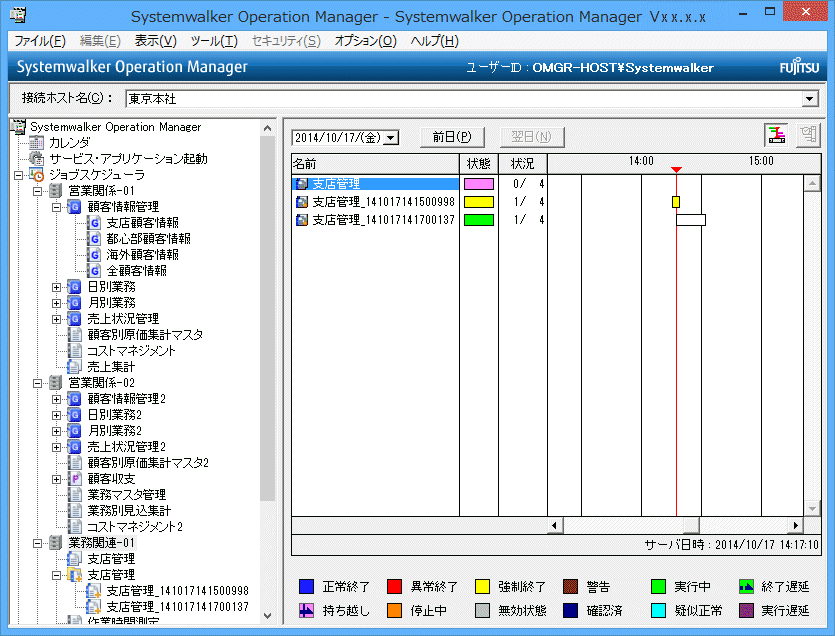Select the サービス・アプリケーション起動 icon
835x636 pixels.
click(36, 159)
